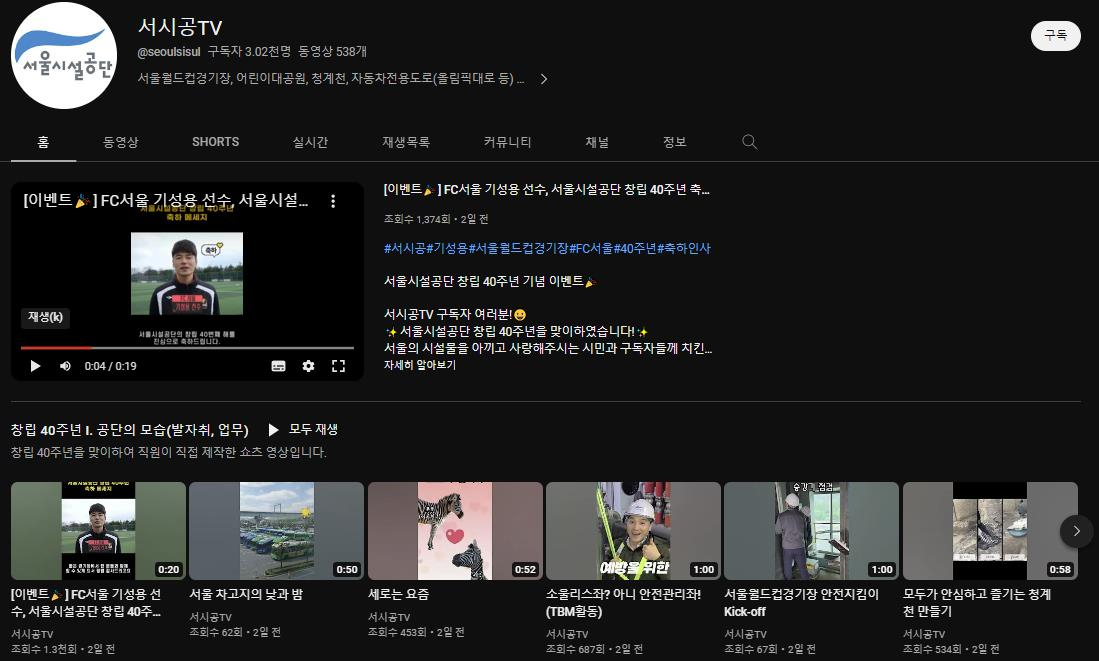Open featured video title link on right
1099x661 pixels.
(x=547, y=189)
